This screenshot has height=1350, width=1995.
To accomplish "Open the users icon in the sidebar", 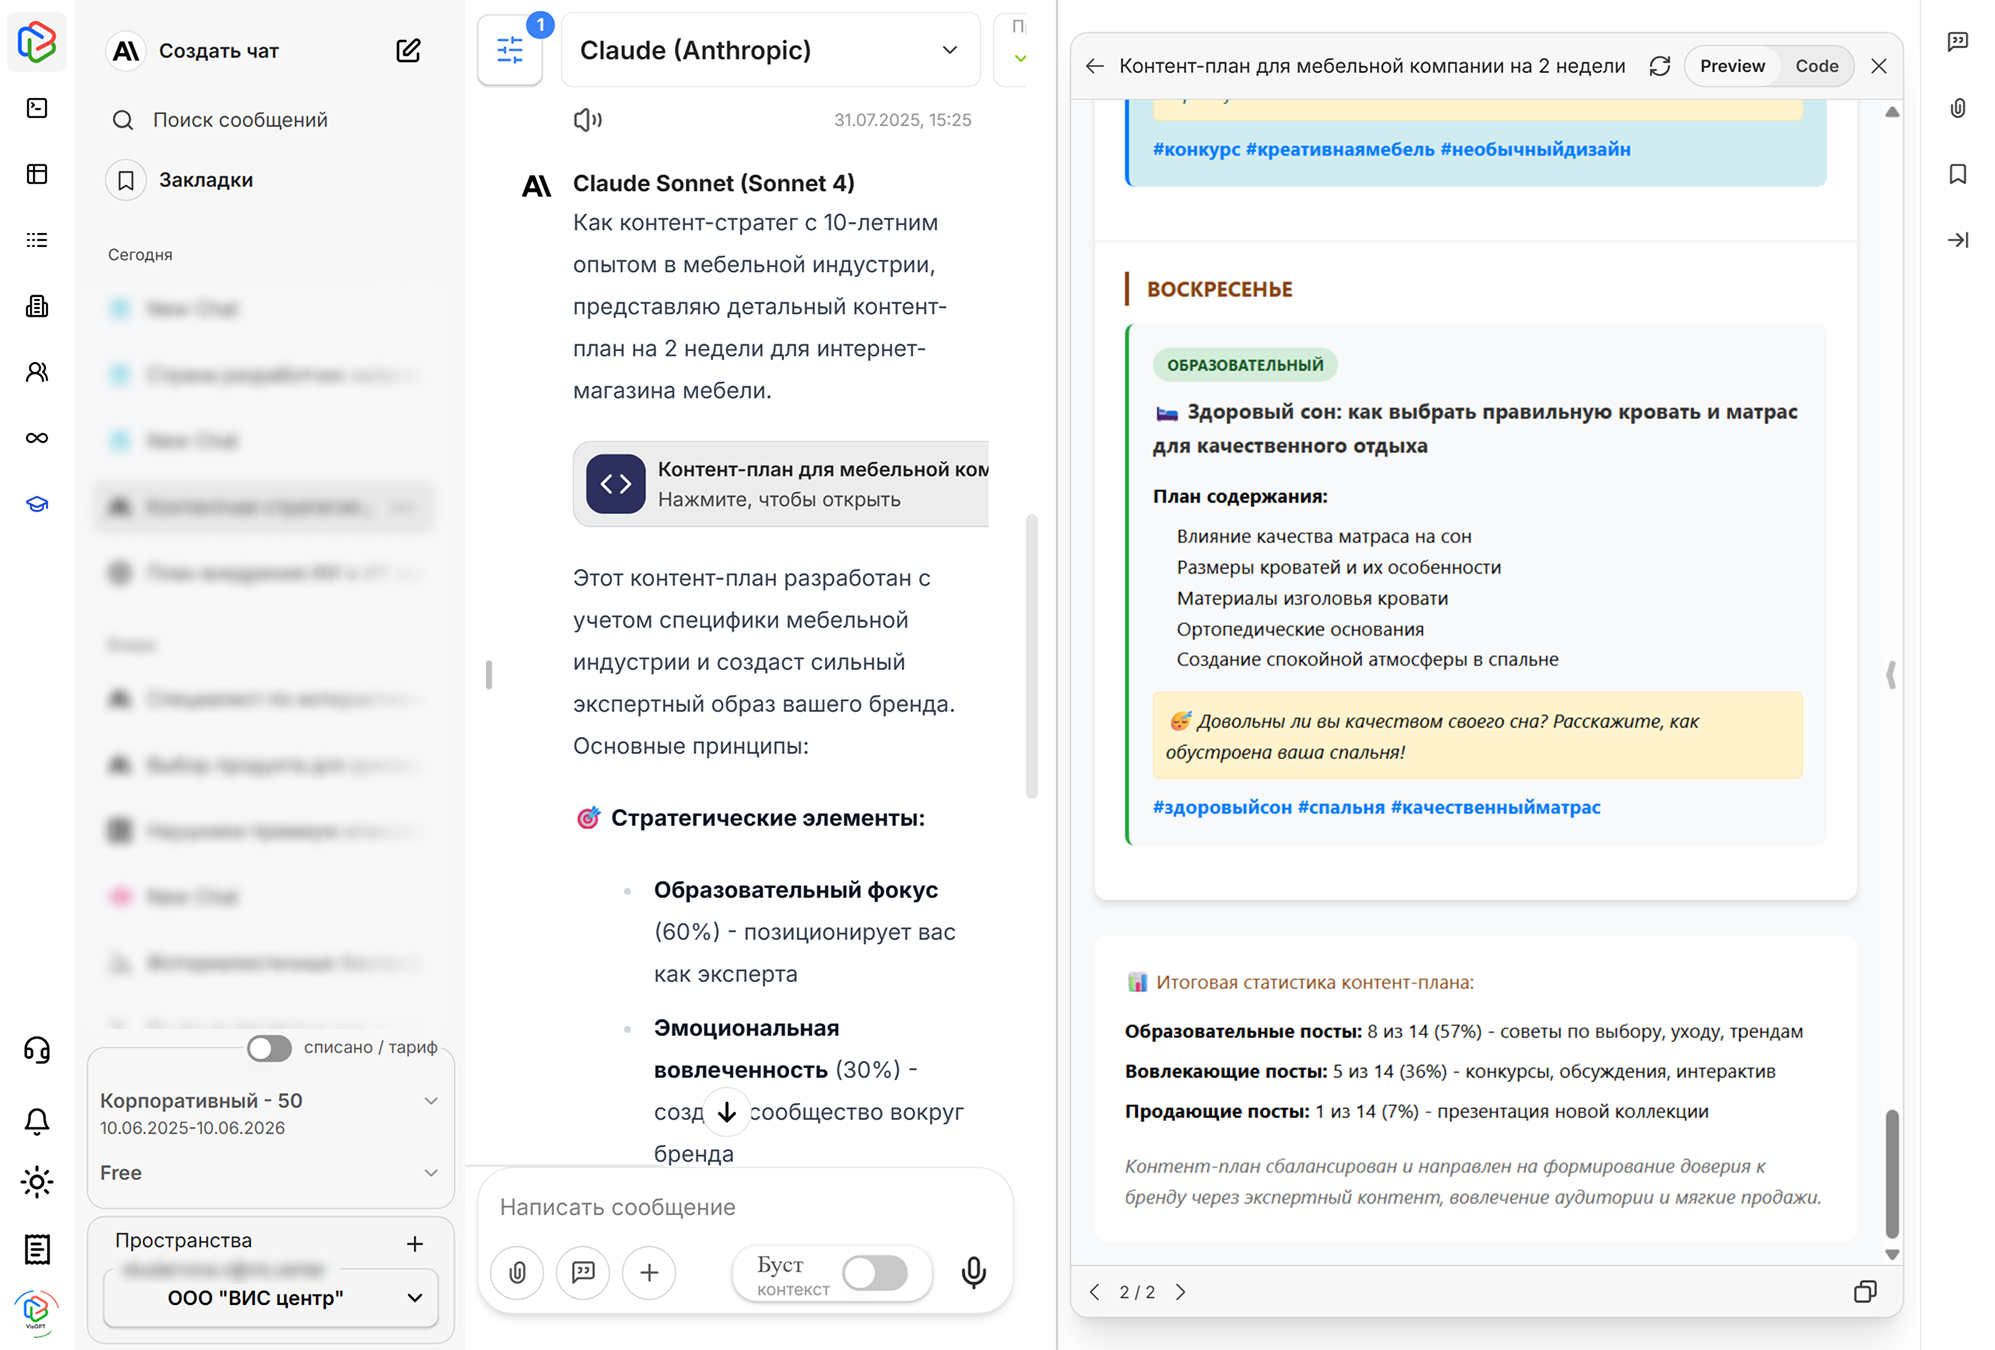I will (x=37, y=372).
